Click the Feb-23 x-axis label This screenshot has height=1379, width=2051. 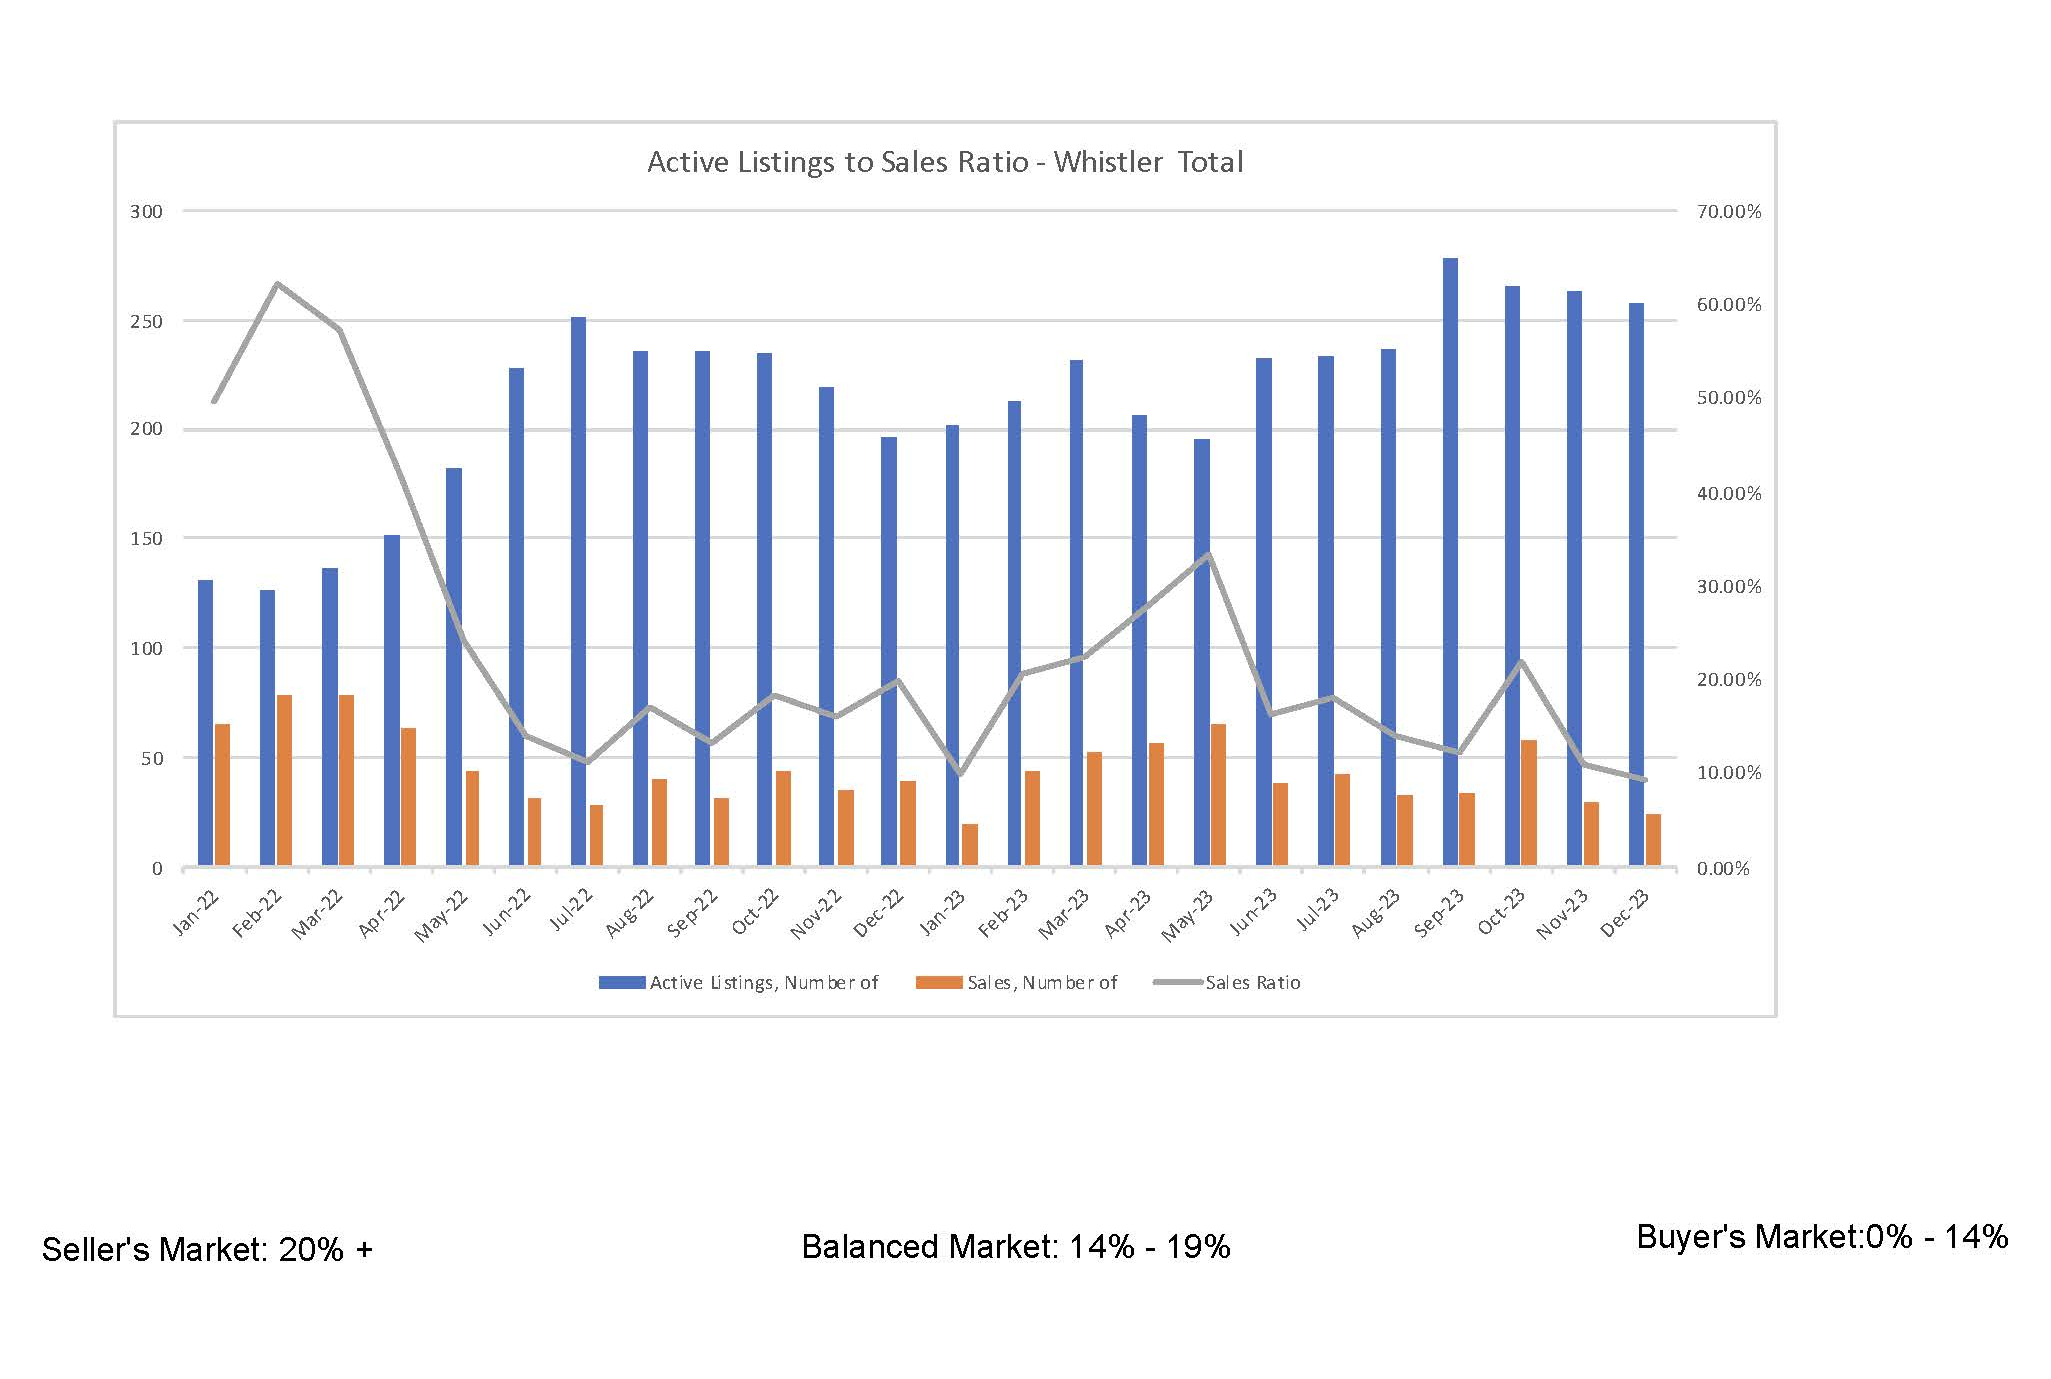[x=1004, y=912]
